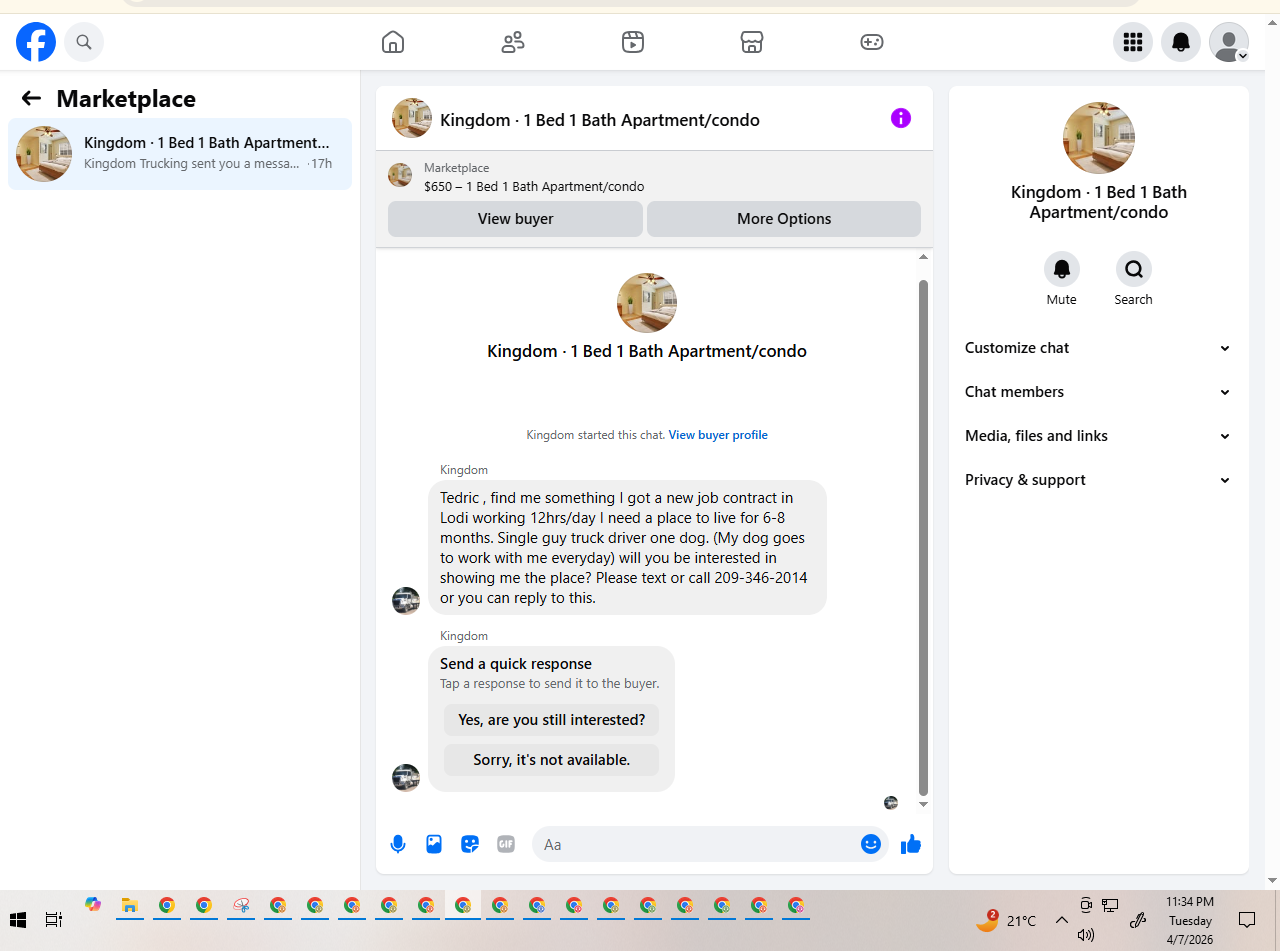The image size is (1280, 951).
Task: Click the chat scroll-down arrow
Action: click(923, 804)
